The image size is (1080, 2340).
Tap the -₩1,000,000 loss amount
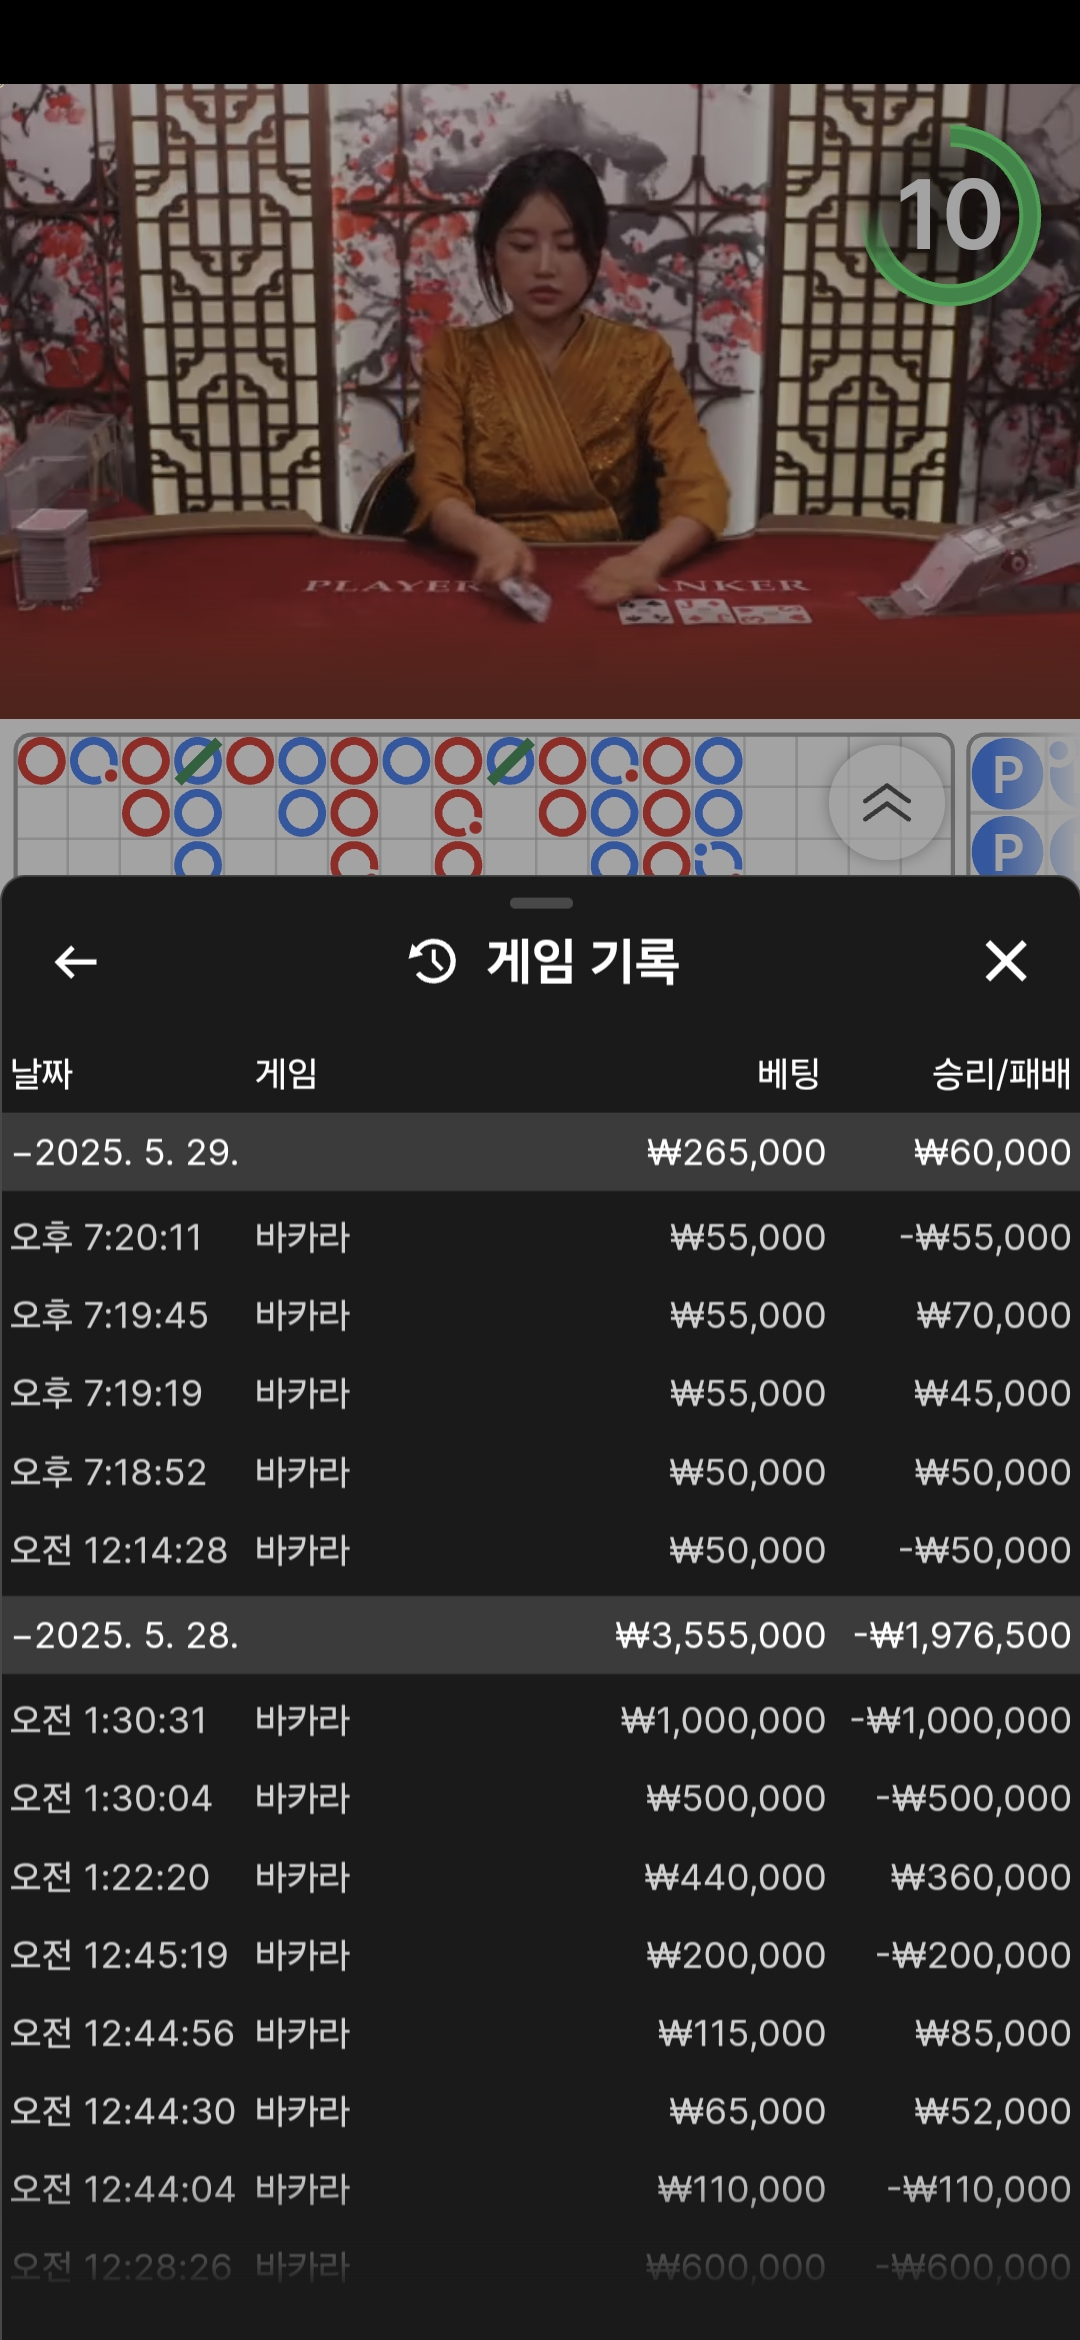[960, 1720]
